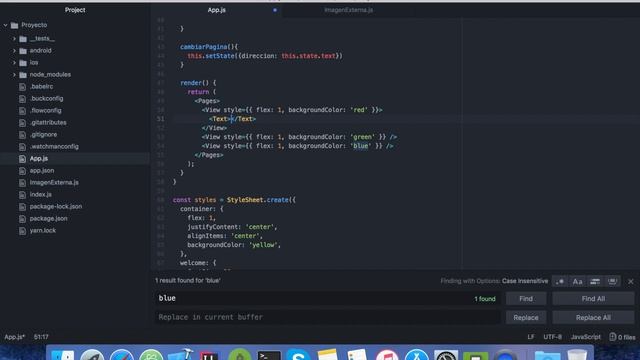
Task: Toggle the Match Case (Aa) option
Action: click(x=577, y=281)
